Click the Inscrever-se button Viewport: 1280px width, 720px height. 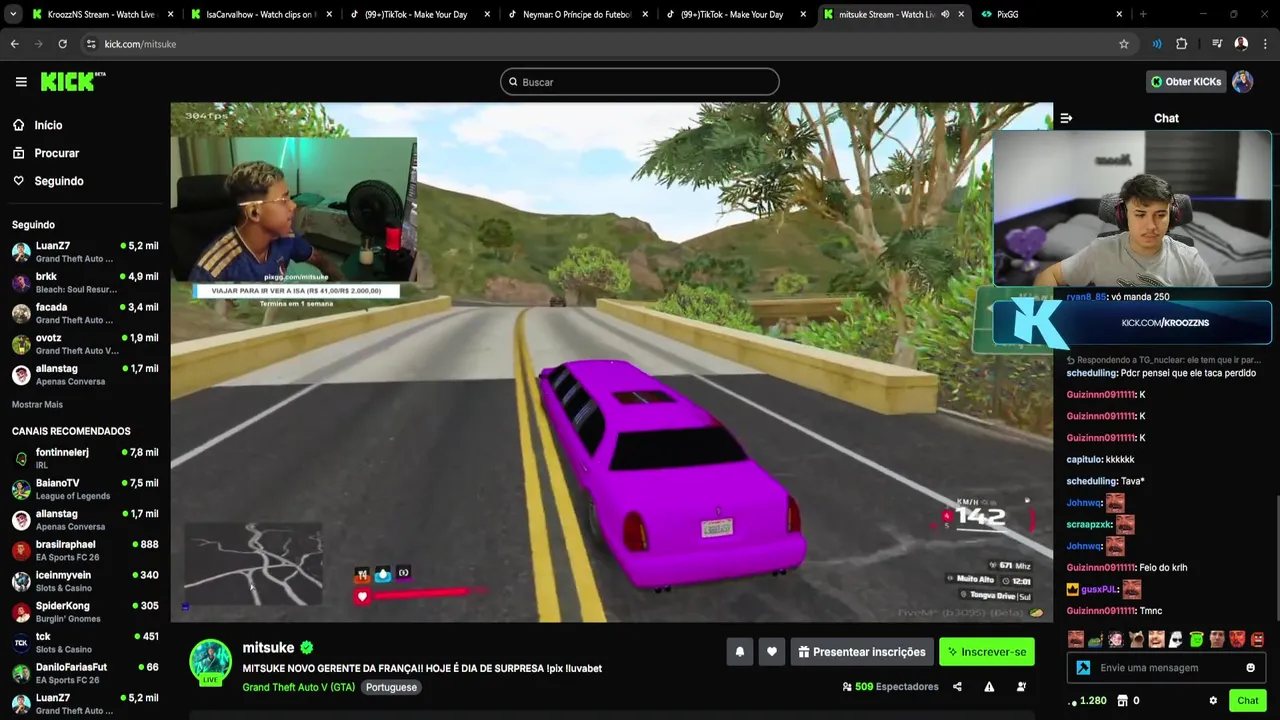tap(987, 652)
